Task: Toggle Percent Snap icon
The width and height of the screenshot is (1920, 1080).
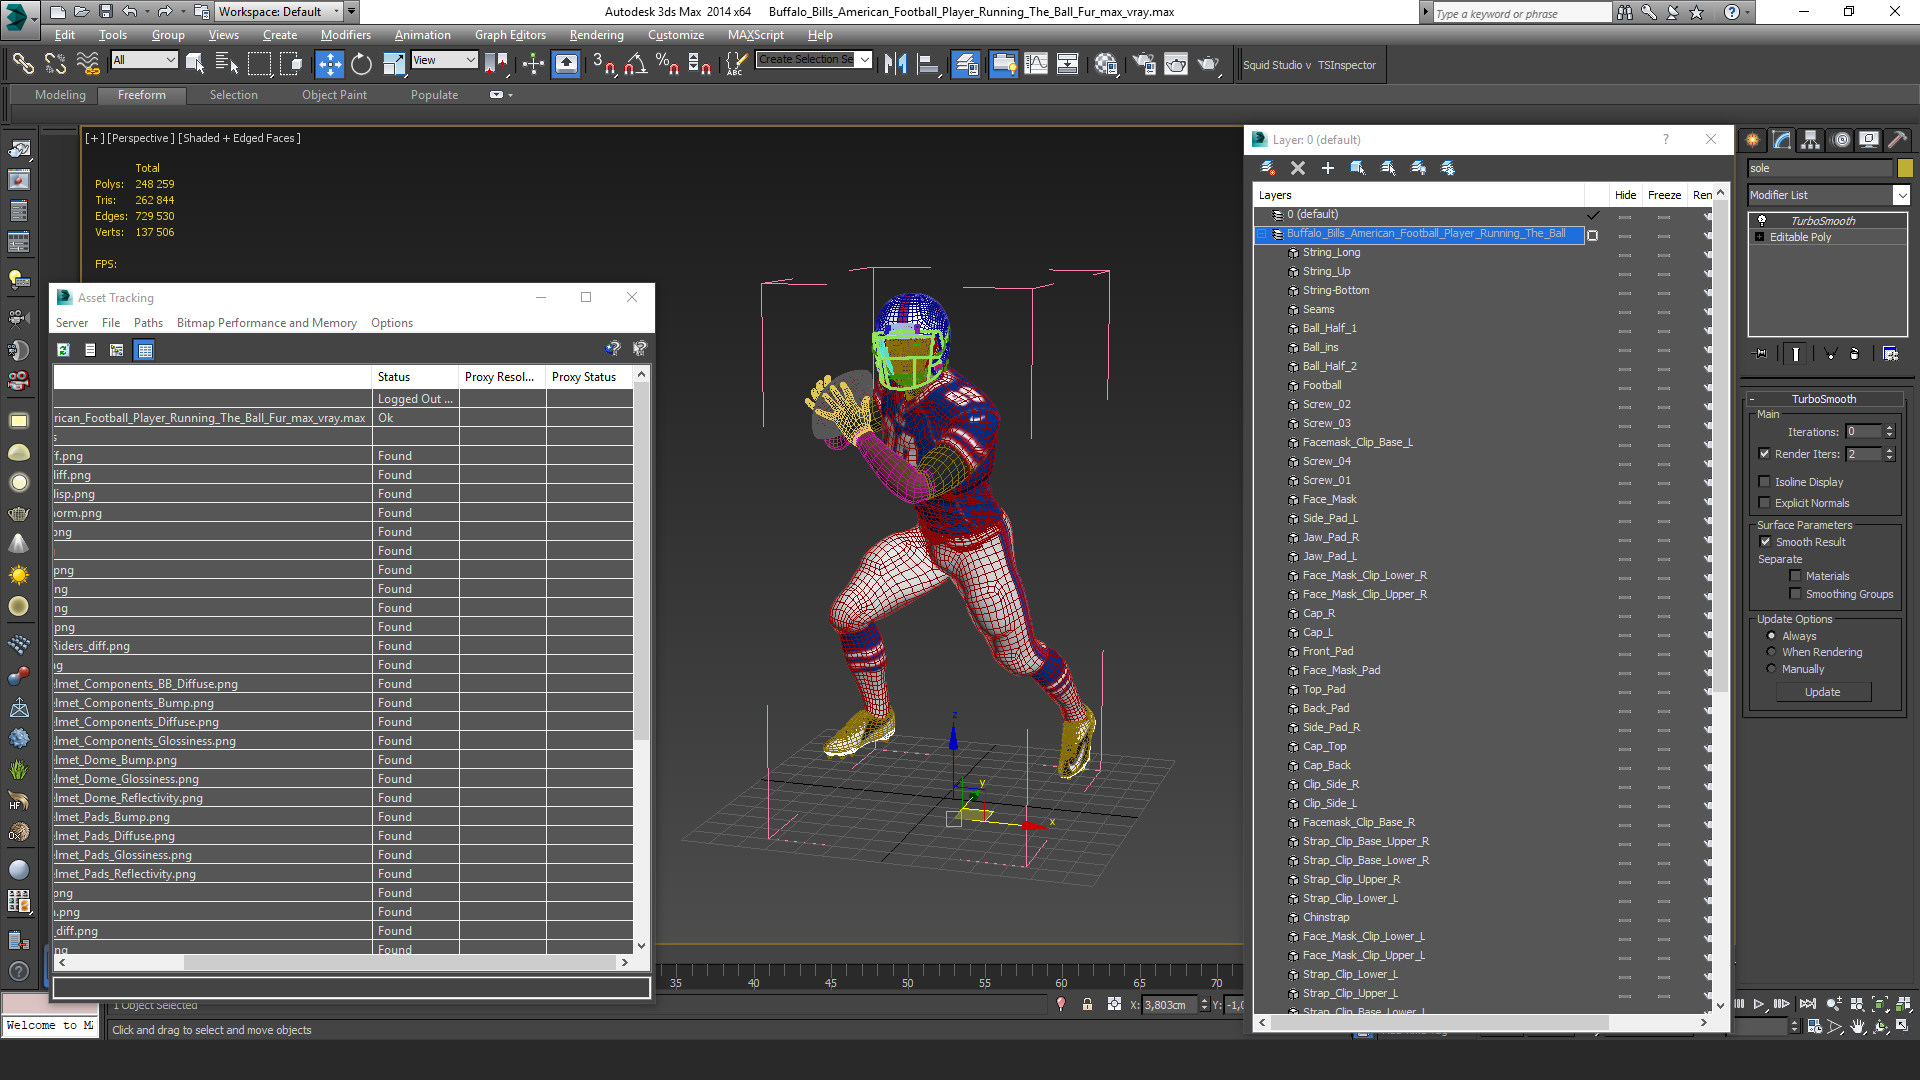Action: [667, 65]
